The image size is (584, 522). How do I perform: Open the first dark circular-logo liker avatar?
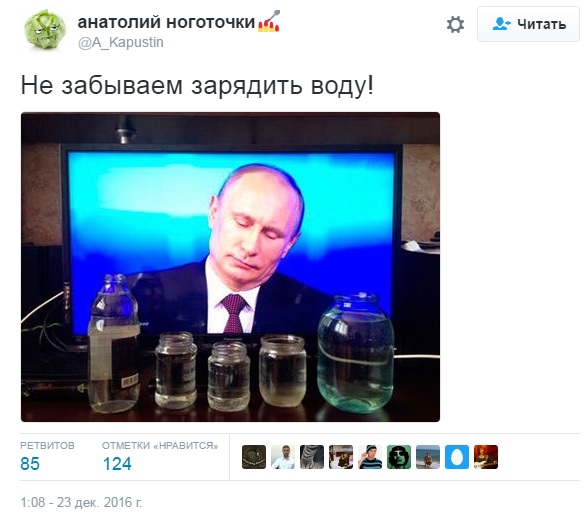(x=254, y=457)
